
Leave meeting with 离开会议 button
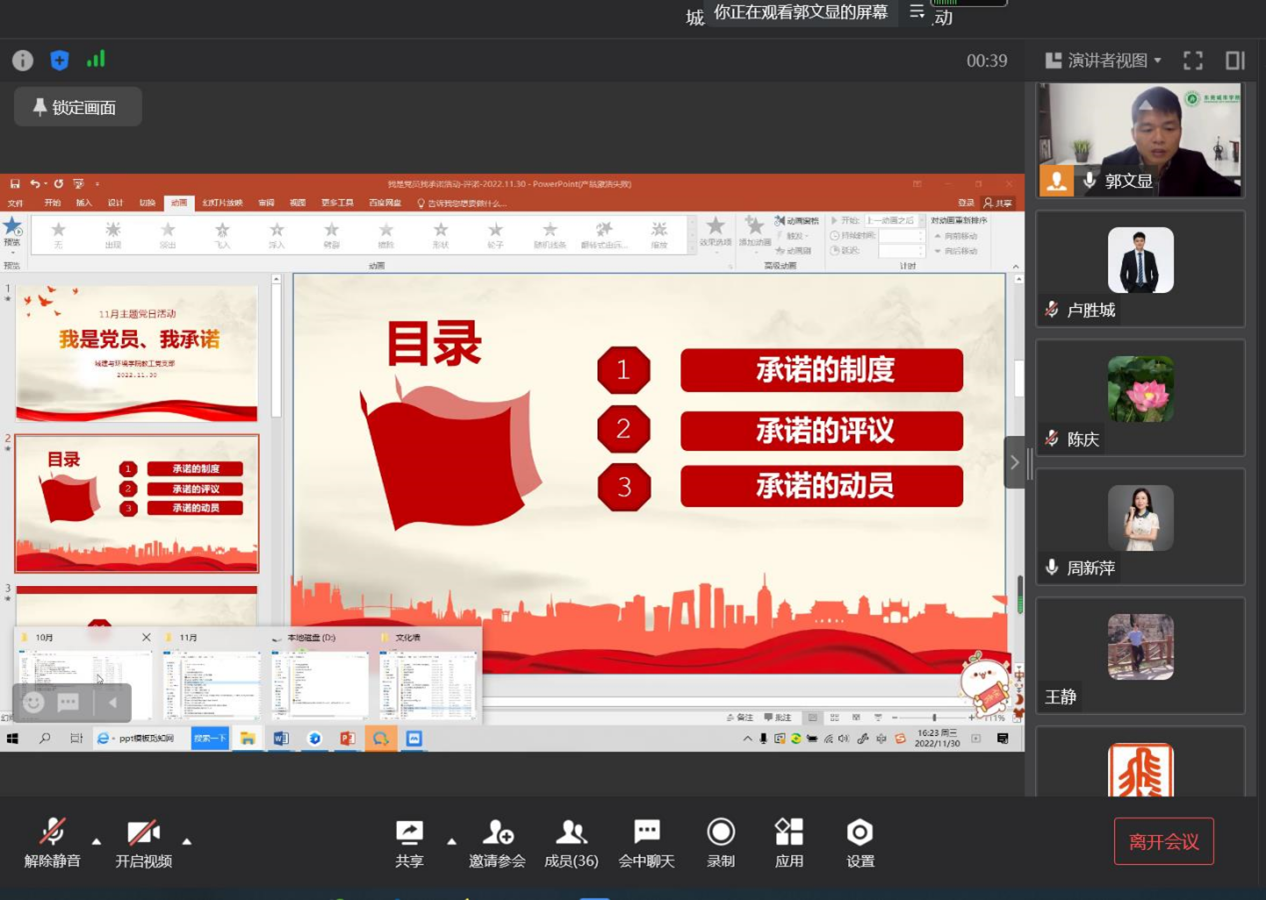(1164, 841)
